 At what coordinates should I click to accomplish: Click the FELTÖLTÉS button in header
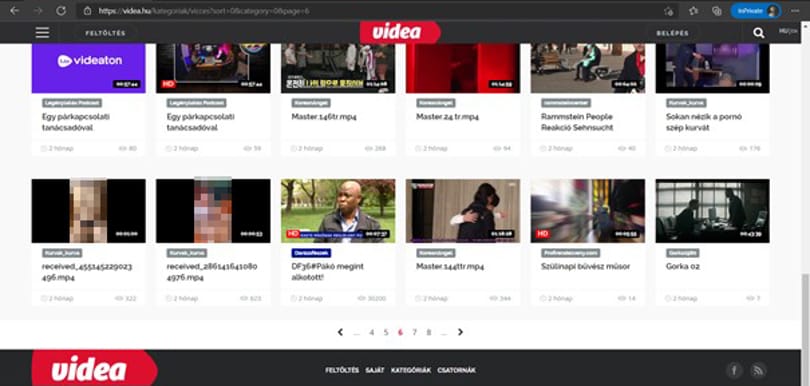coord(105,33)
